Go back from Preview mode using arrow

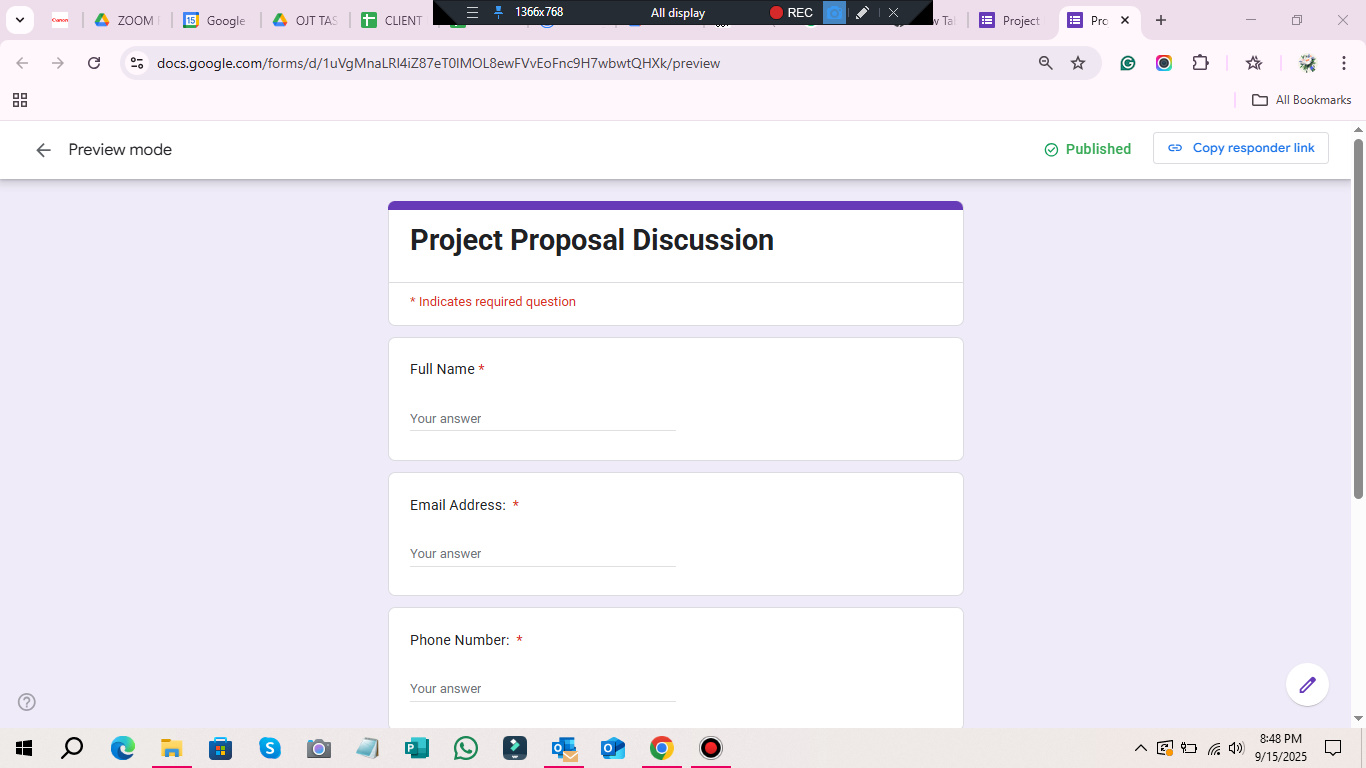pyautogui.click(x=43, y=150)
